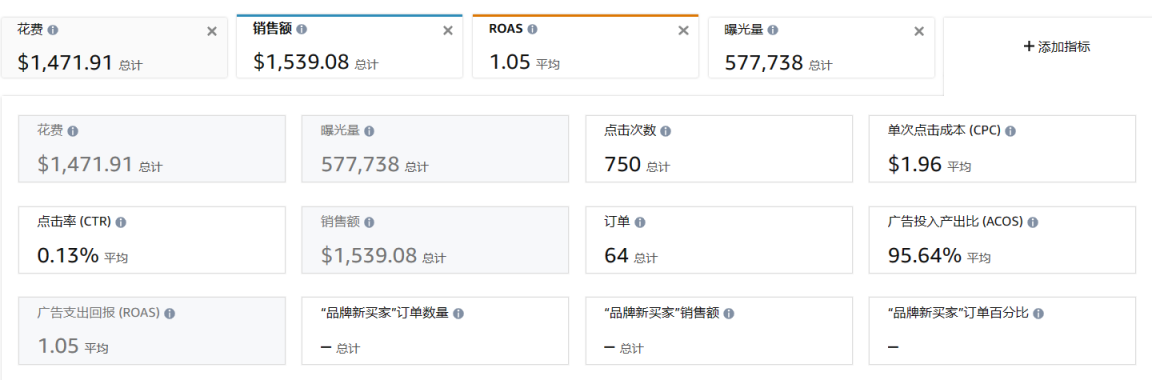Remove the ROAS metric card
This screenshot has height=380, width=1152.
click(x=683, y=30)
